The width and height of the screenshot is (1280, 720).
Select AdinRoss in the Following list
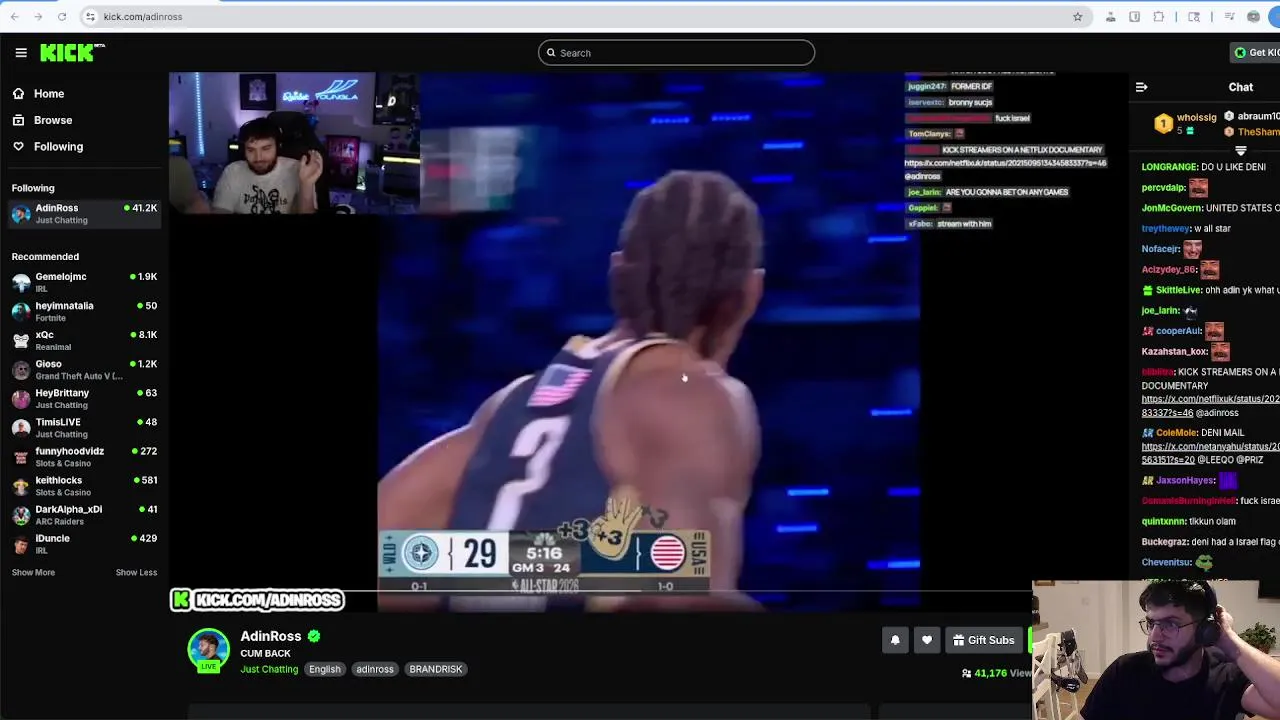coord(84,213)
